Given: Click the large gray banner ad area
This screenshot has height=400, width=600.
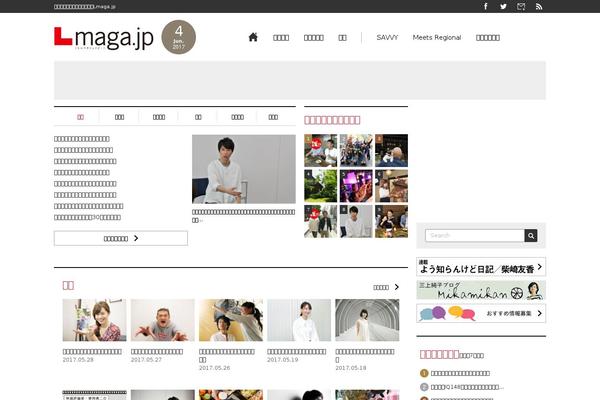Looking at the screenshot, I should (x=300, y=80).
